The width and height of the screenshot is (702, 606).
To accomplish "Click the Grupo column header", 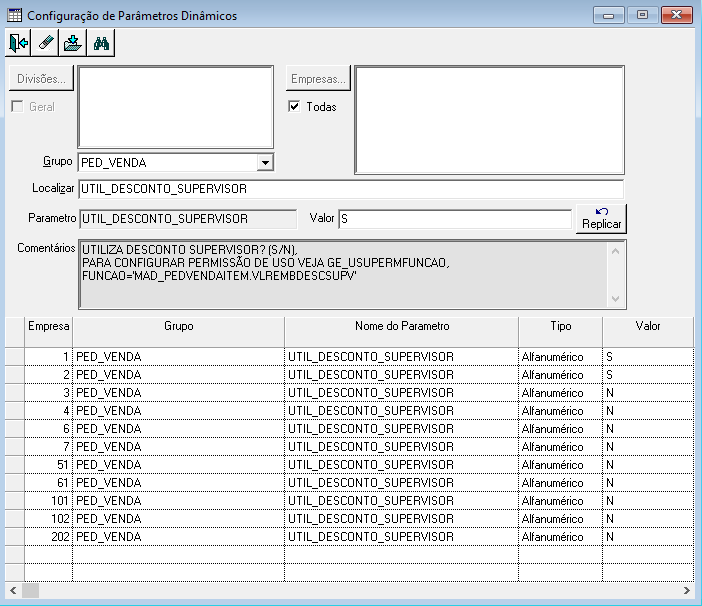I will click(x=178, y=332).
